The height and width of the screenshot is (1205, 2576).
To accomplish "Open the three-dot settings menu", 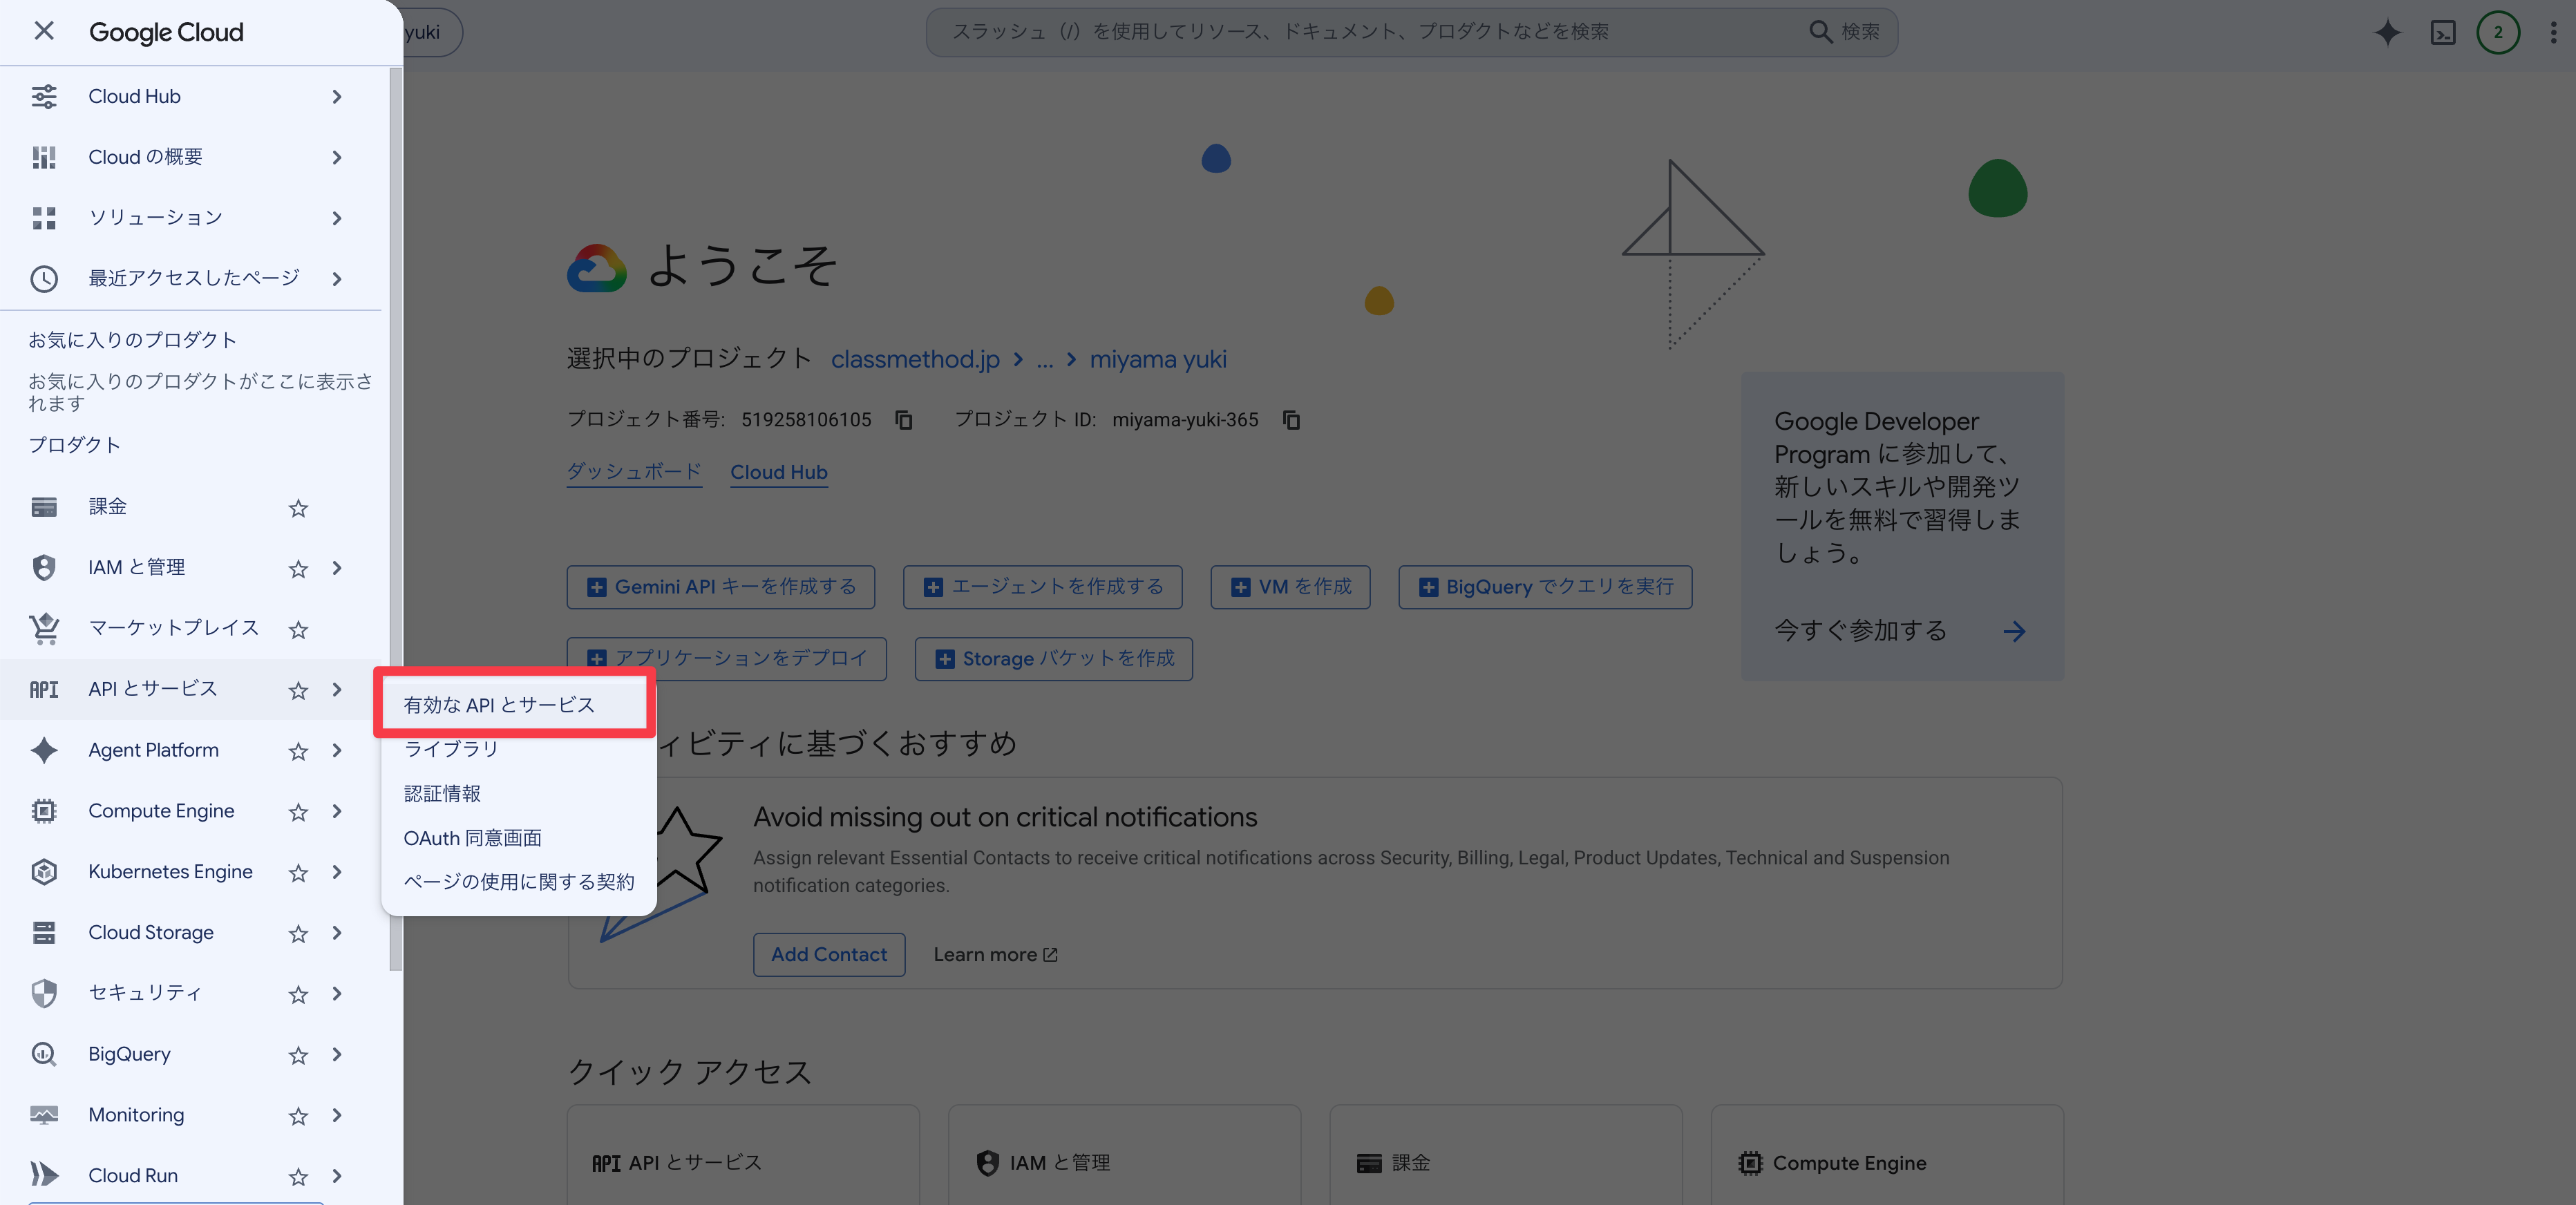I will [x=2553, y=32].
